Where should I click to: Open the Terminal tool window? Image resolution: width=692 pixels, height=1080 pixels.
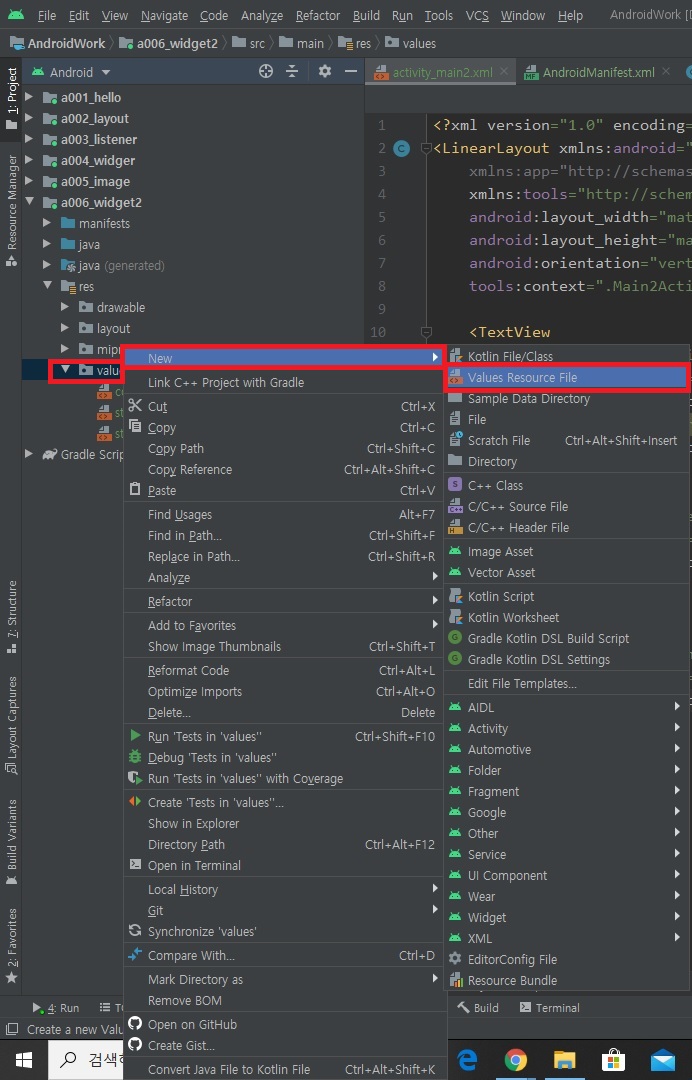tap(549, 1008)
